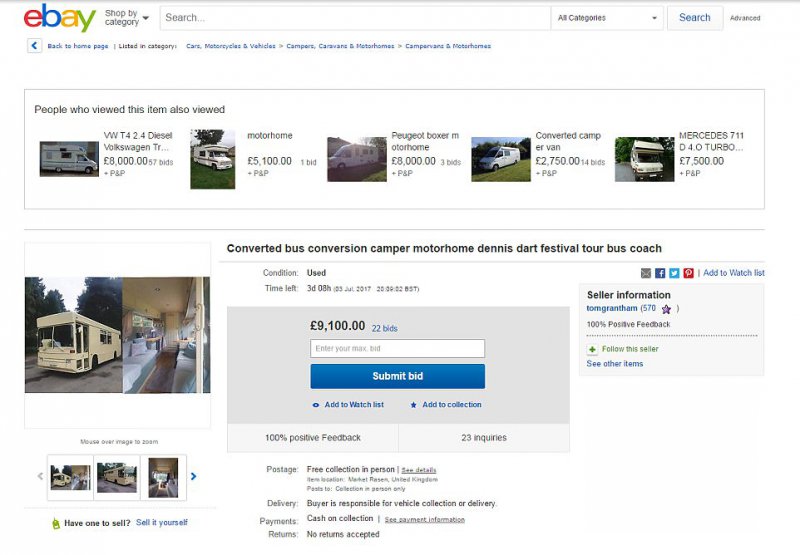Click the eBay logo
The width and height of the screenshot is (800, 555).
pos(59,18)
